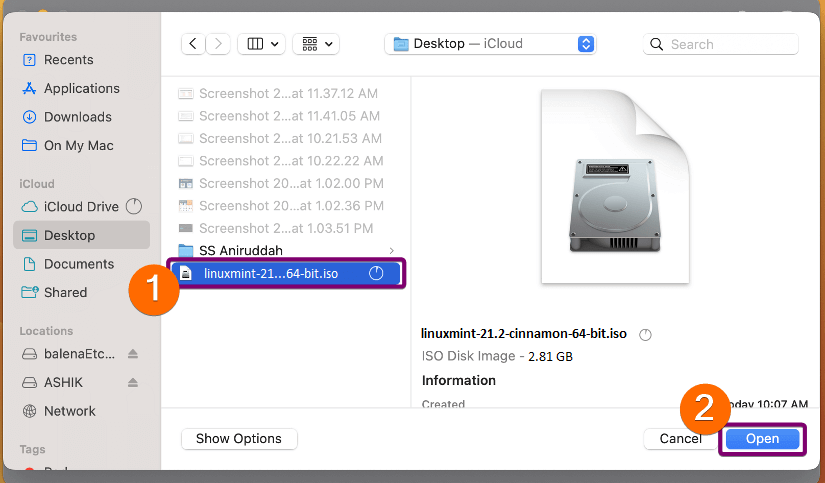Viewport: 825px width, 483px height.
Task: Click the magnifying glass search icon
Action: click(656, 44)
